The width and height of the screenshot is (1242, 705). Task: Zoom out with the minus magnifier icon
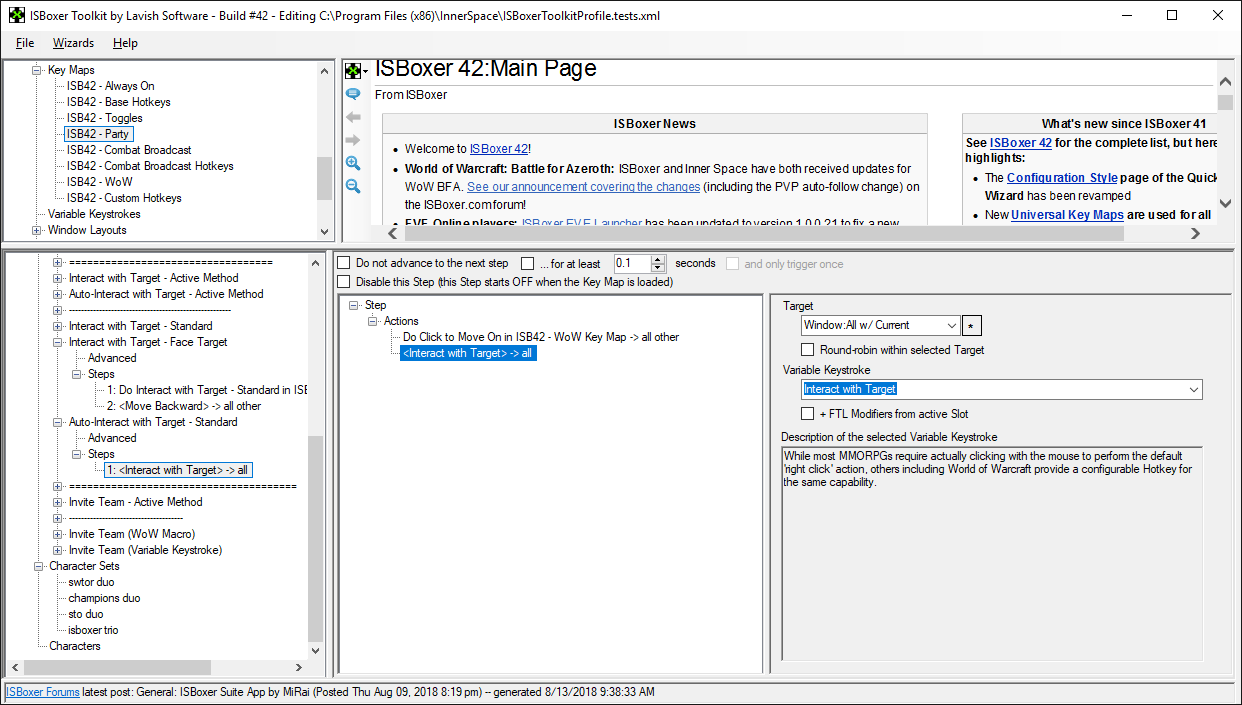coord(353,186)
